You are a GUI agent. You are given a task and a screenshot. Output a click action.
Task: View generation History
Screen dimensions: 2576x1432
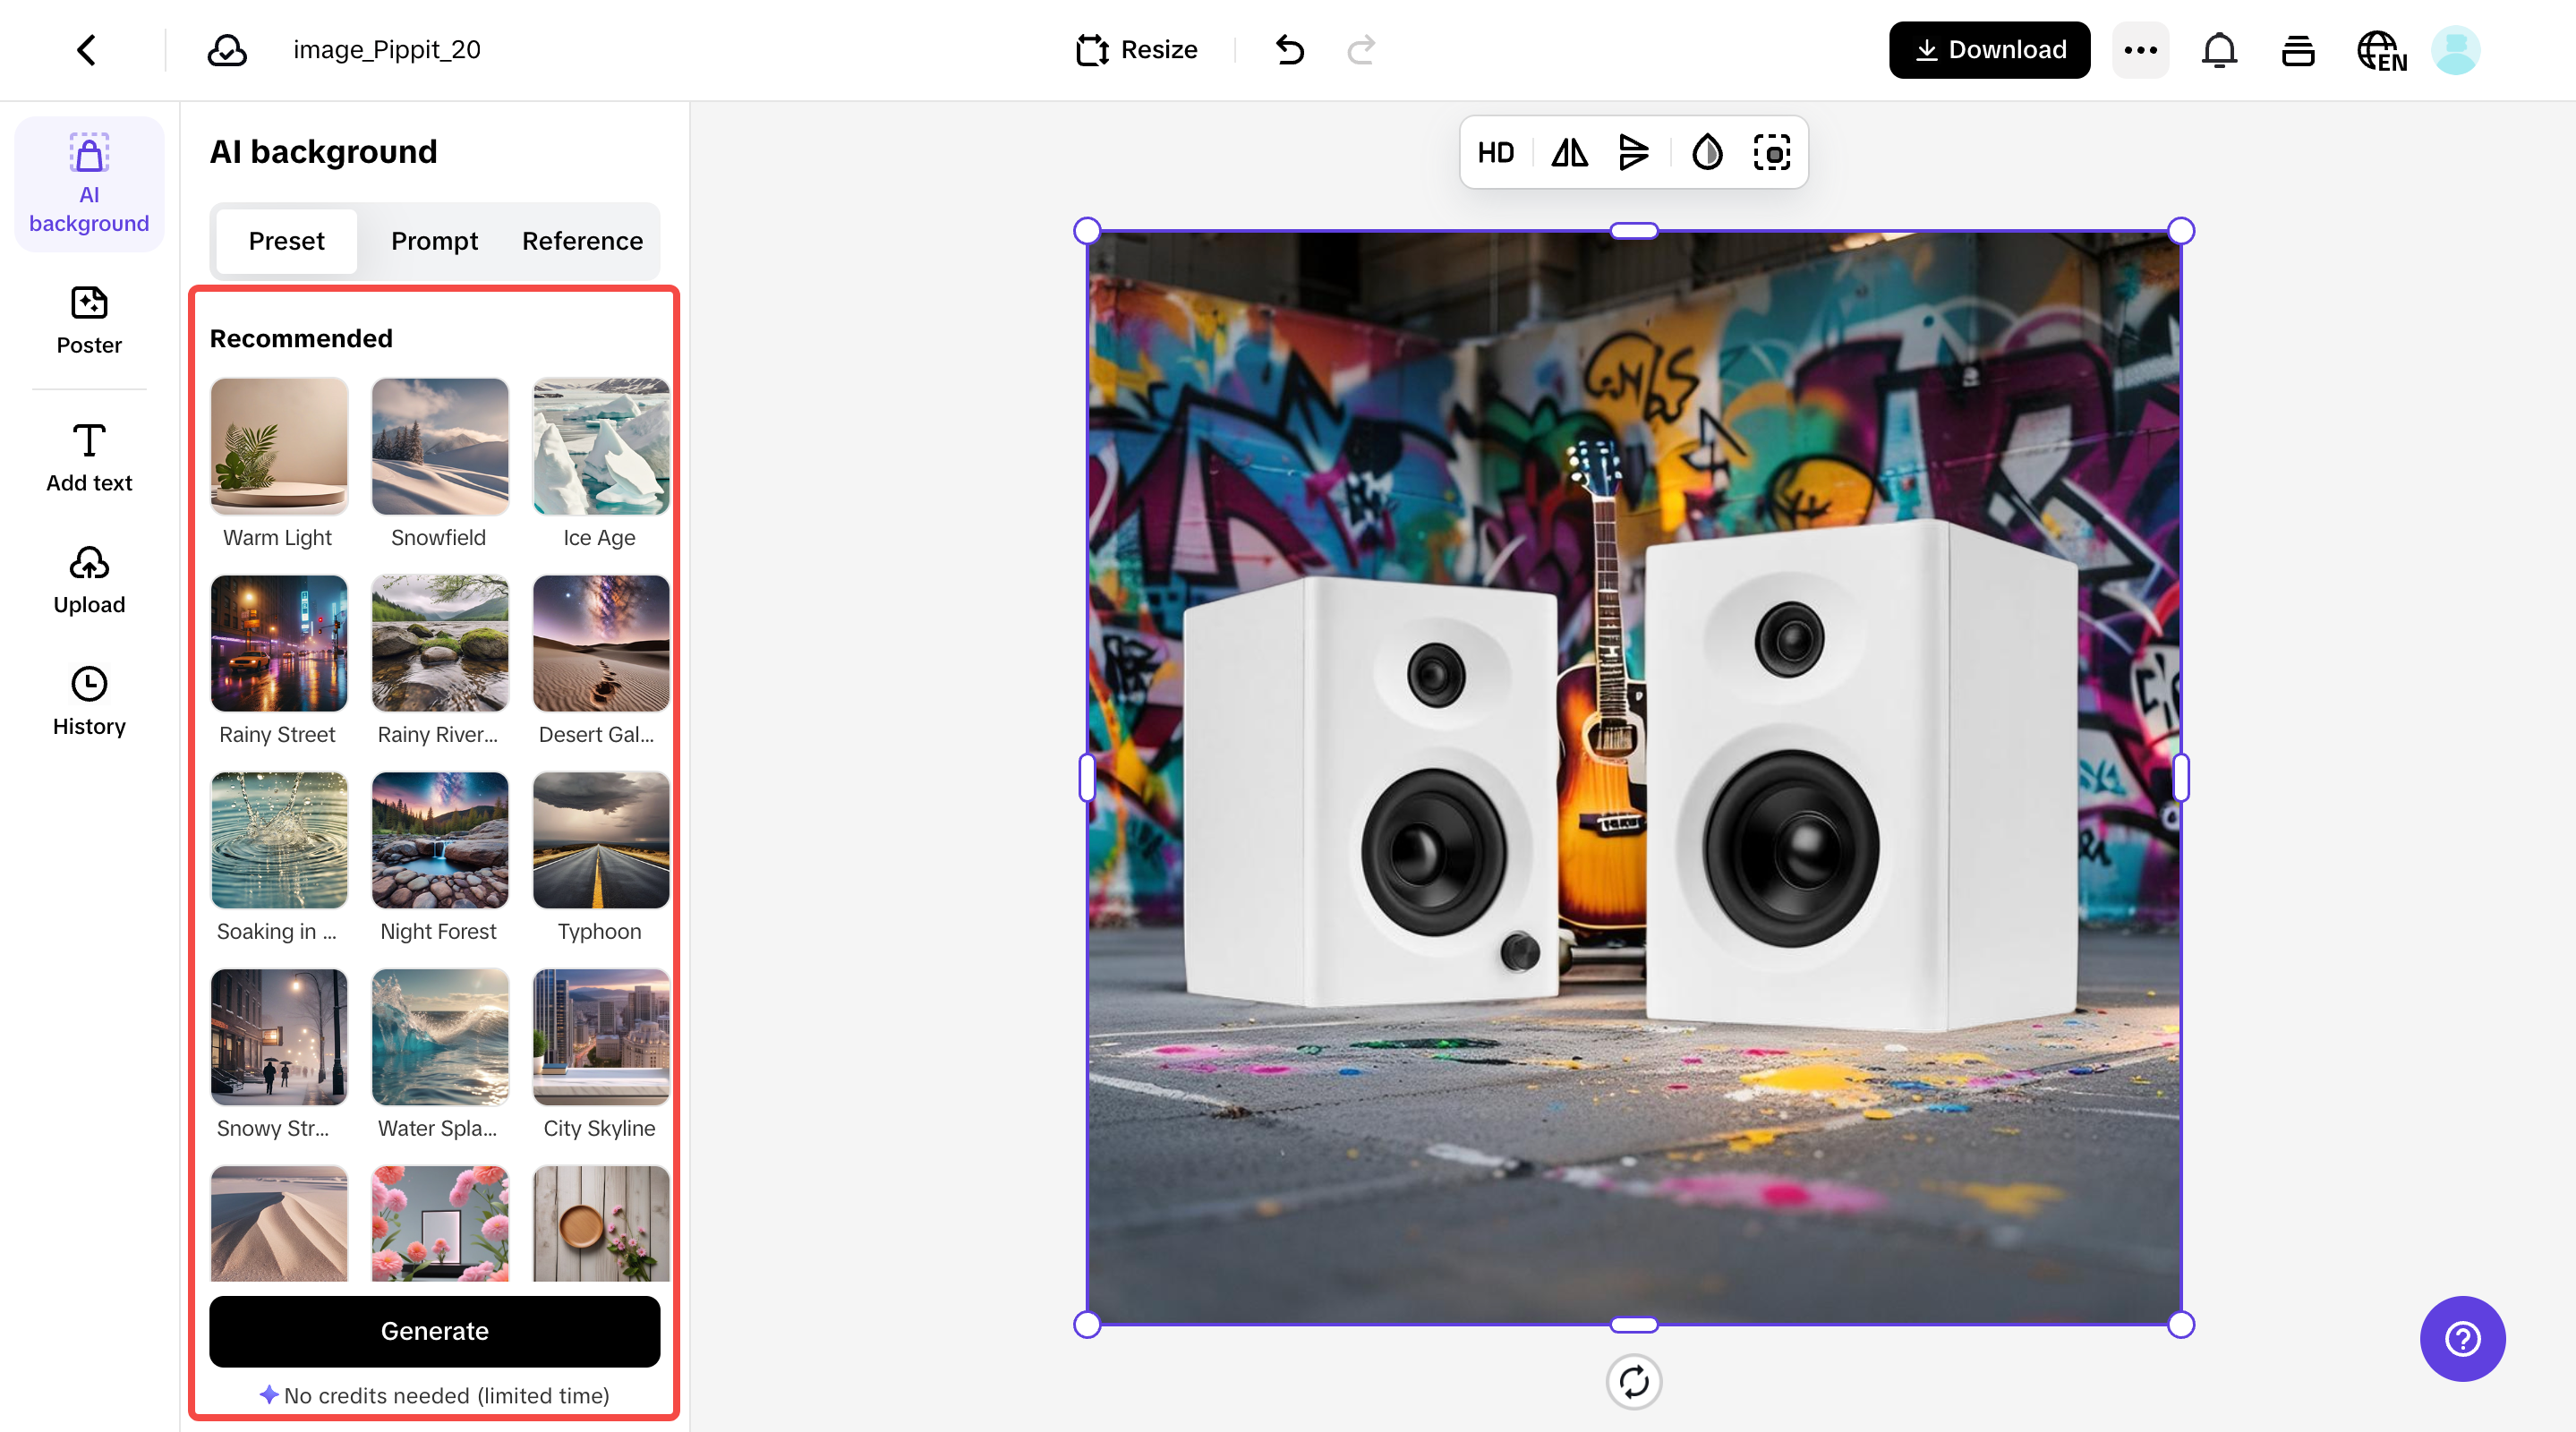click(89, 700)
